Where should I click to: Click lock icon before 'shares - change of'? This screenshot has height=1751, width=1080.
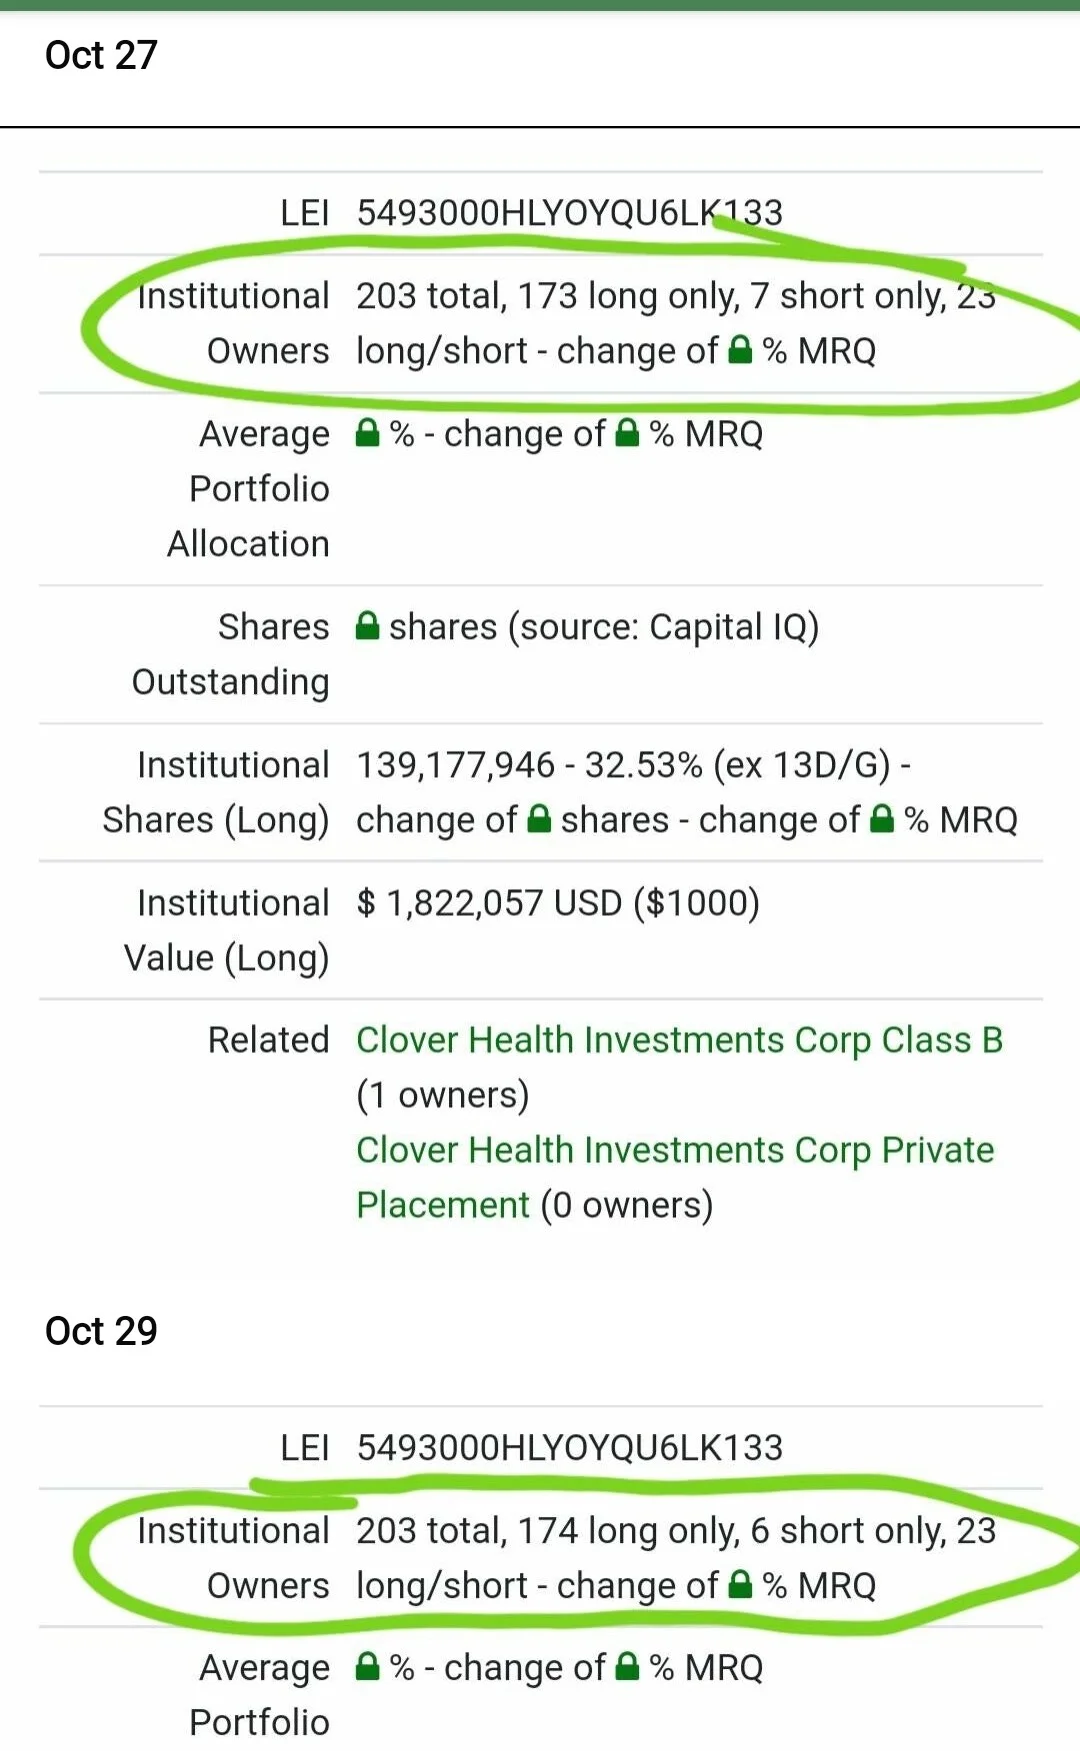click(539, 819)
